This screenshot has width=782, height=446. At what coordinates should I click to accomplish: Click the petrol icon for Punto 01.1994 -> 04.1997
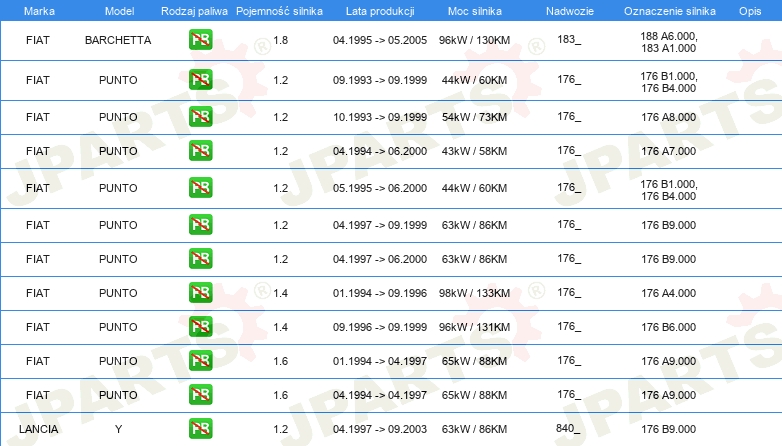click(x=200, y=361)
